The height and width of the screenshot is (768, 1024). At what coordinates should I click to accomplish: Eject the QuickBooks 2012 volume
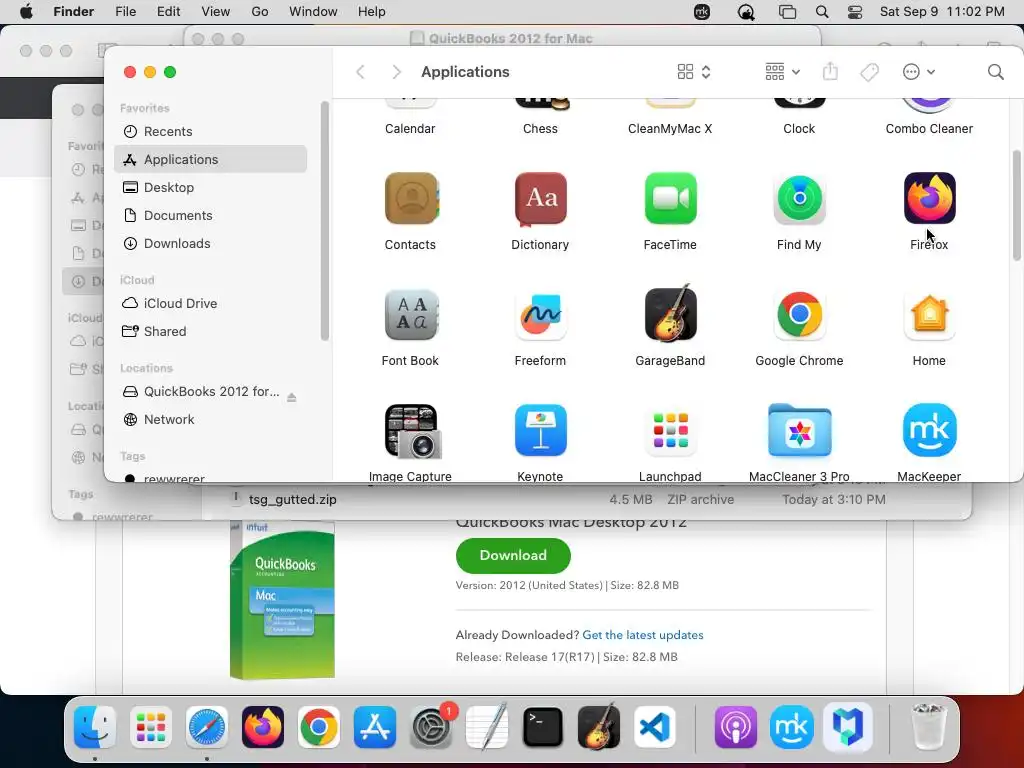pyautogui.click(x=291, y=397)
